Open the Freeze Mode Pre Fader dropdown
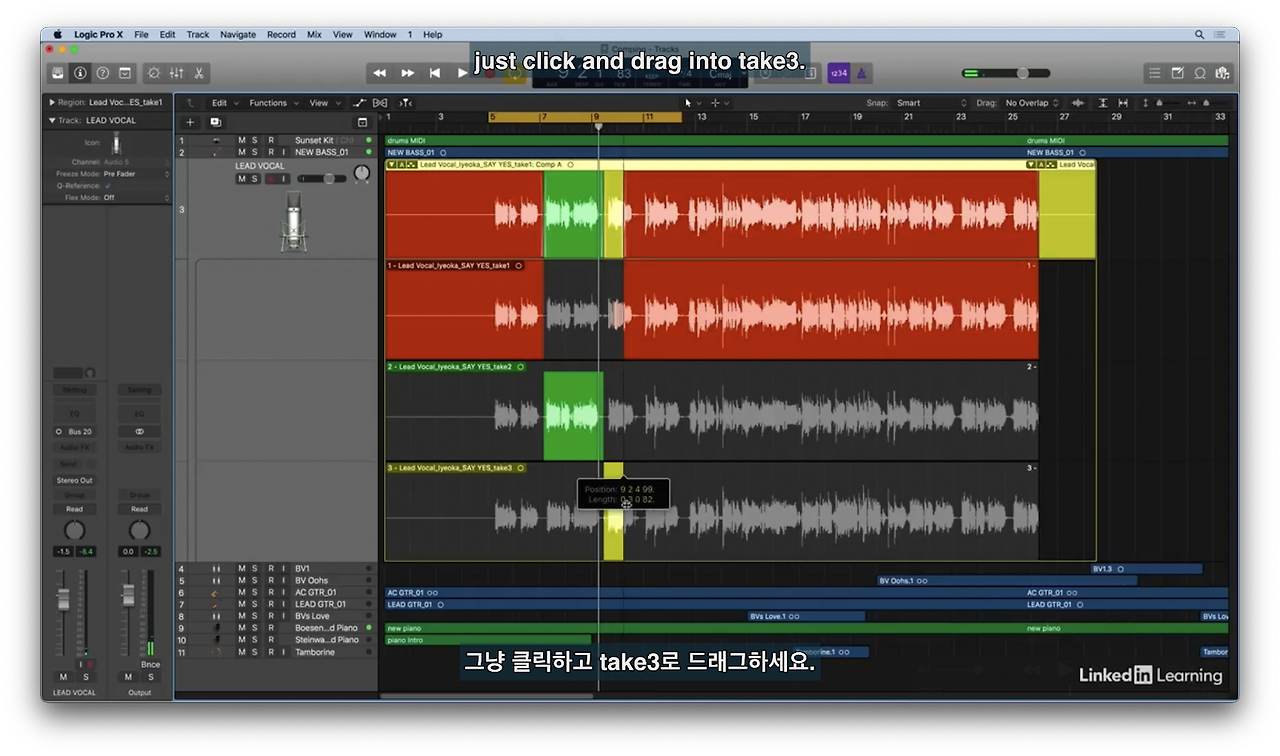Screen dimensions: 1280x756 point(136,174)
